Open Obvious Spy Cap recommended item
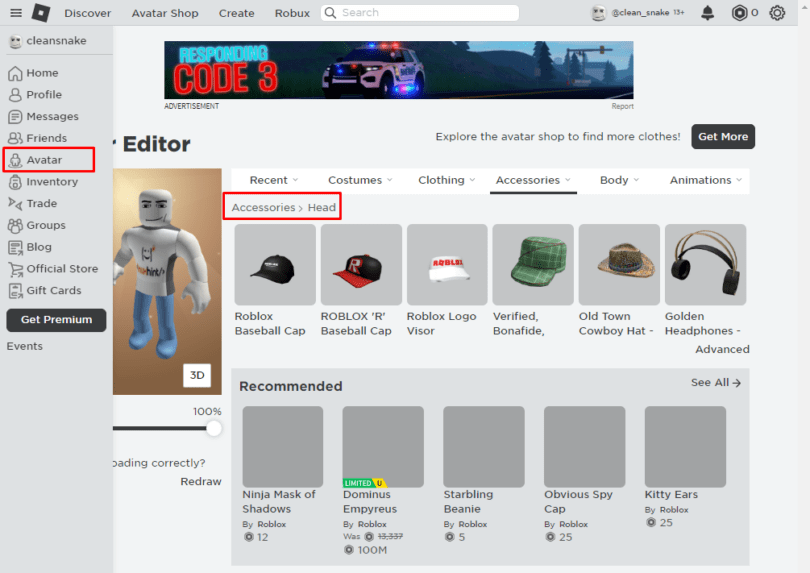Viewport: 810px width, 573px height. (584, 446)
